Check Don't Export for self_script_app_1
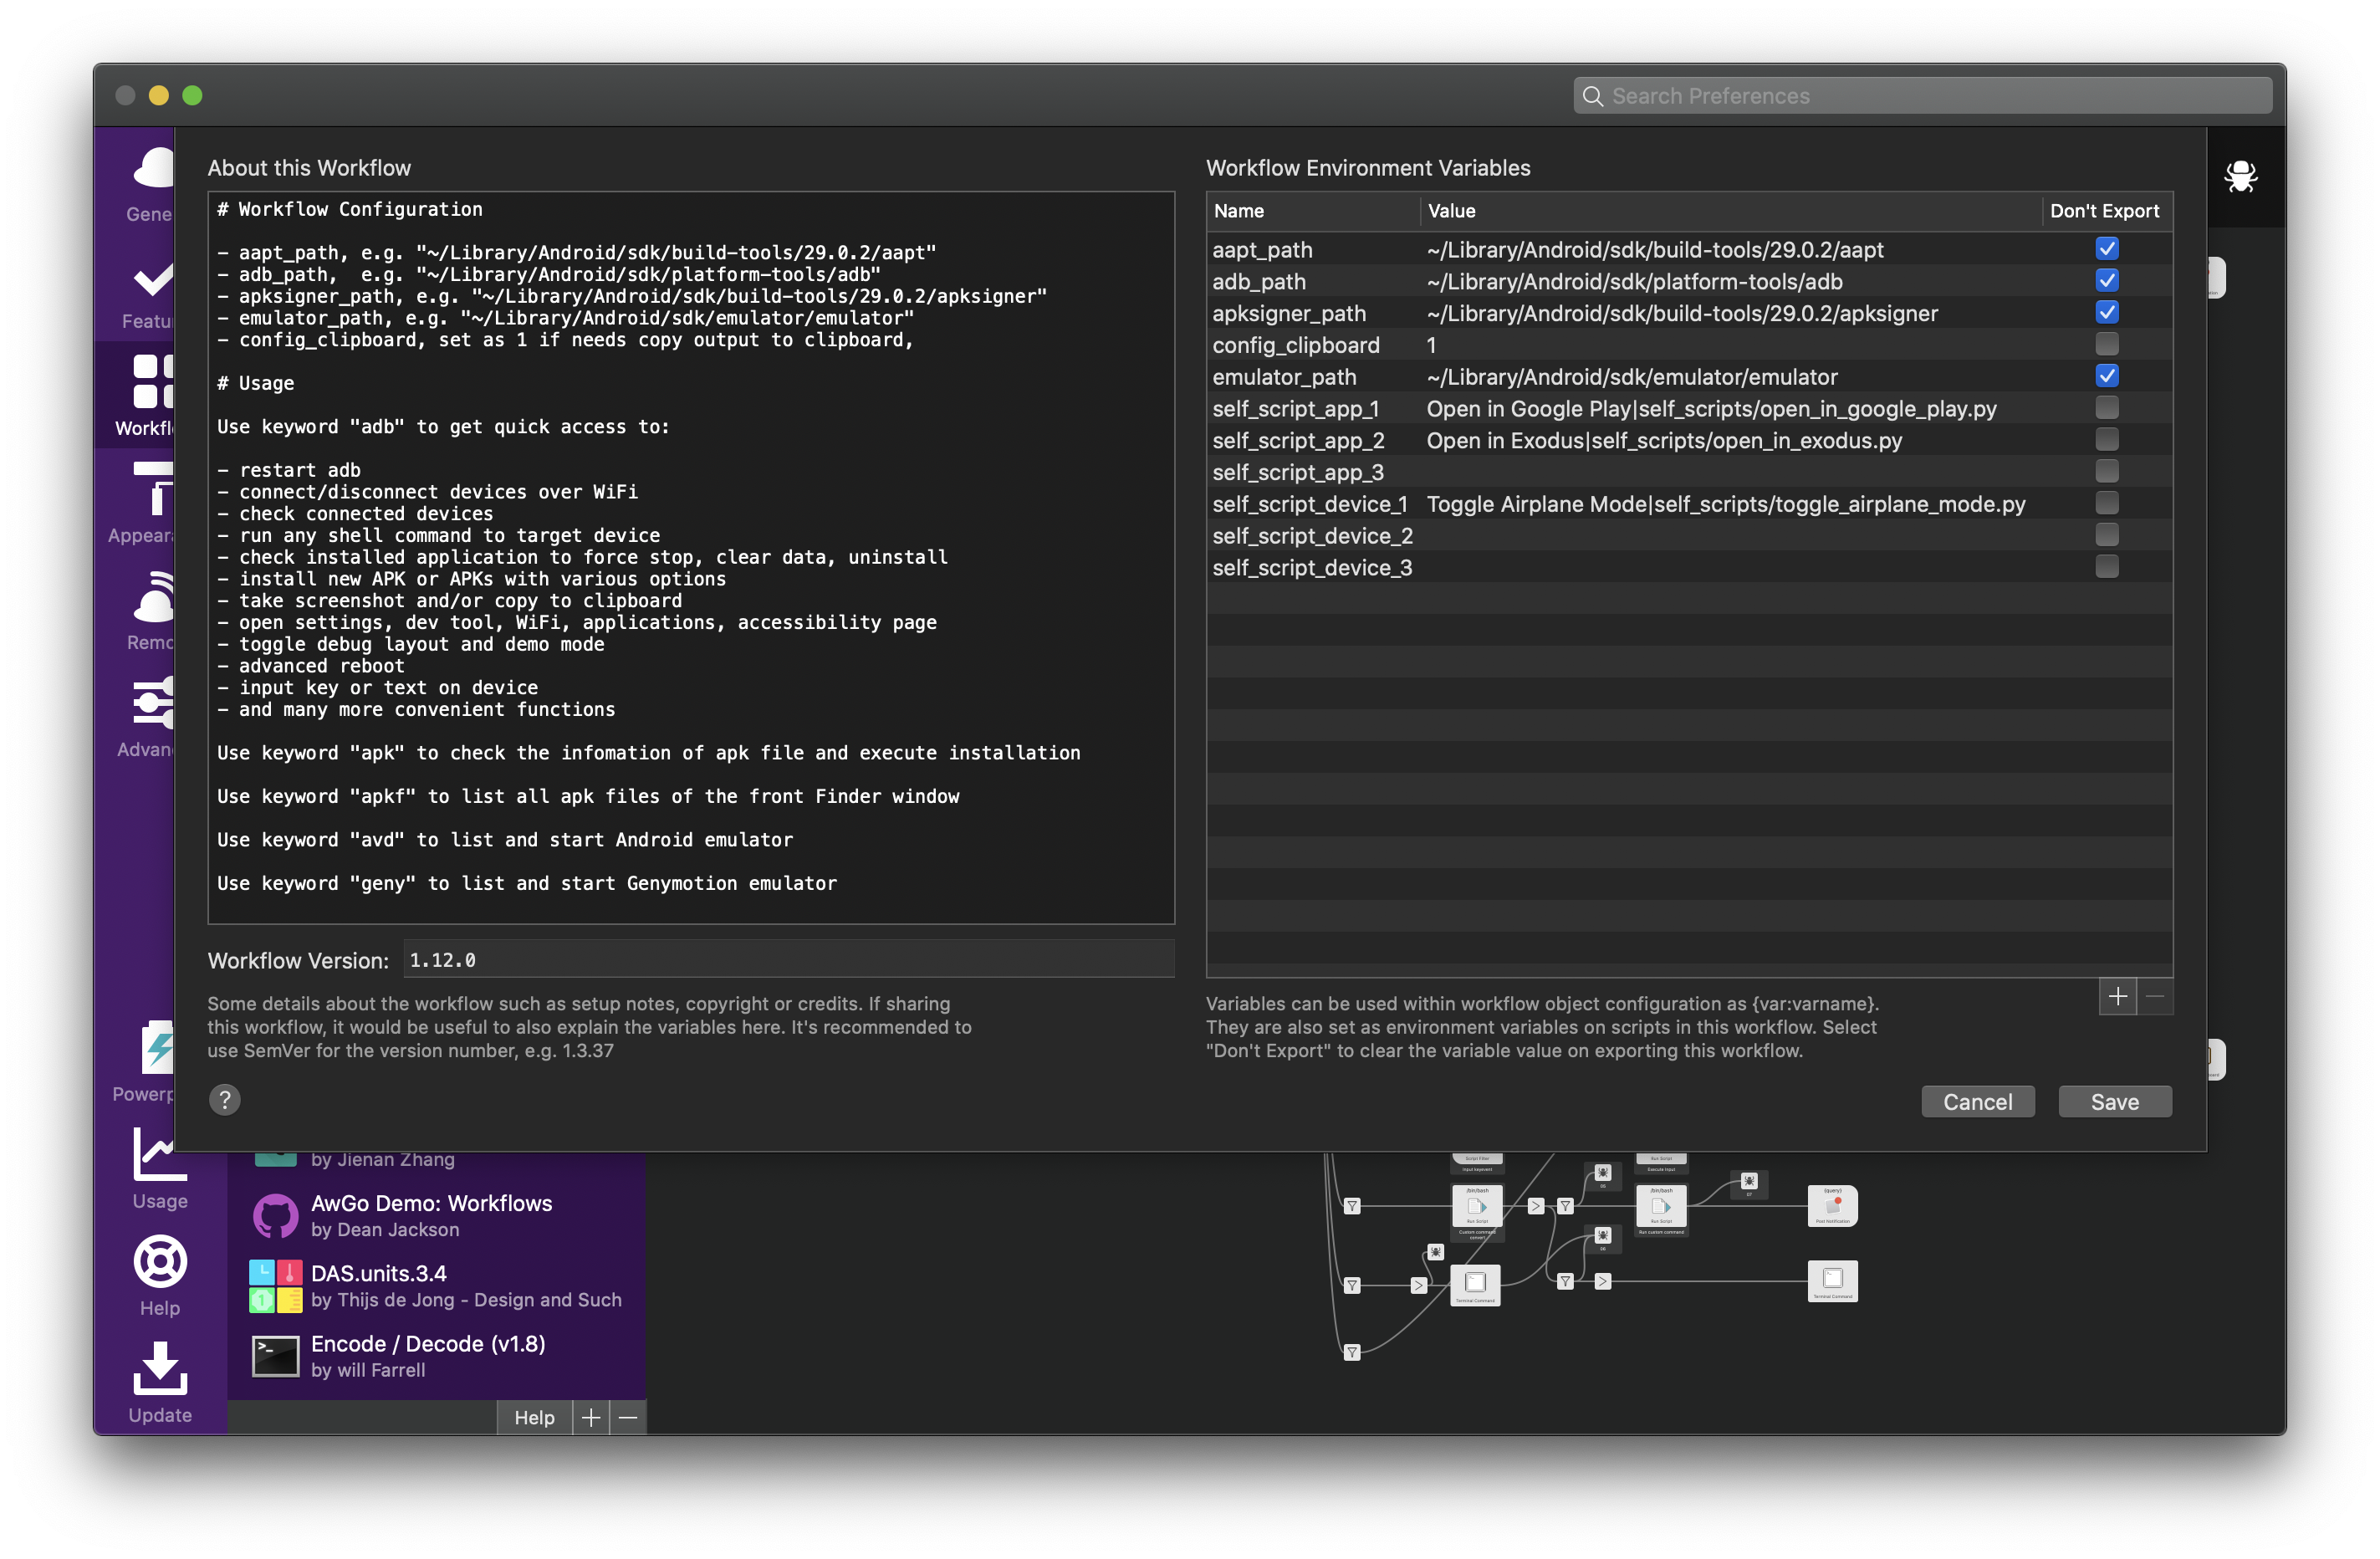The height and width of the screenshot is (1559, 2380). coord(2106,408)
